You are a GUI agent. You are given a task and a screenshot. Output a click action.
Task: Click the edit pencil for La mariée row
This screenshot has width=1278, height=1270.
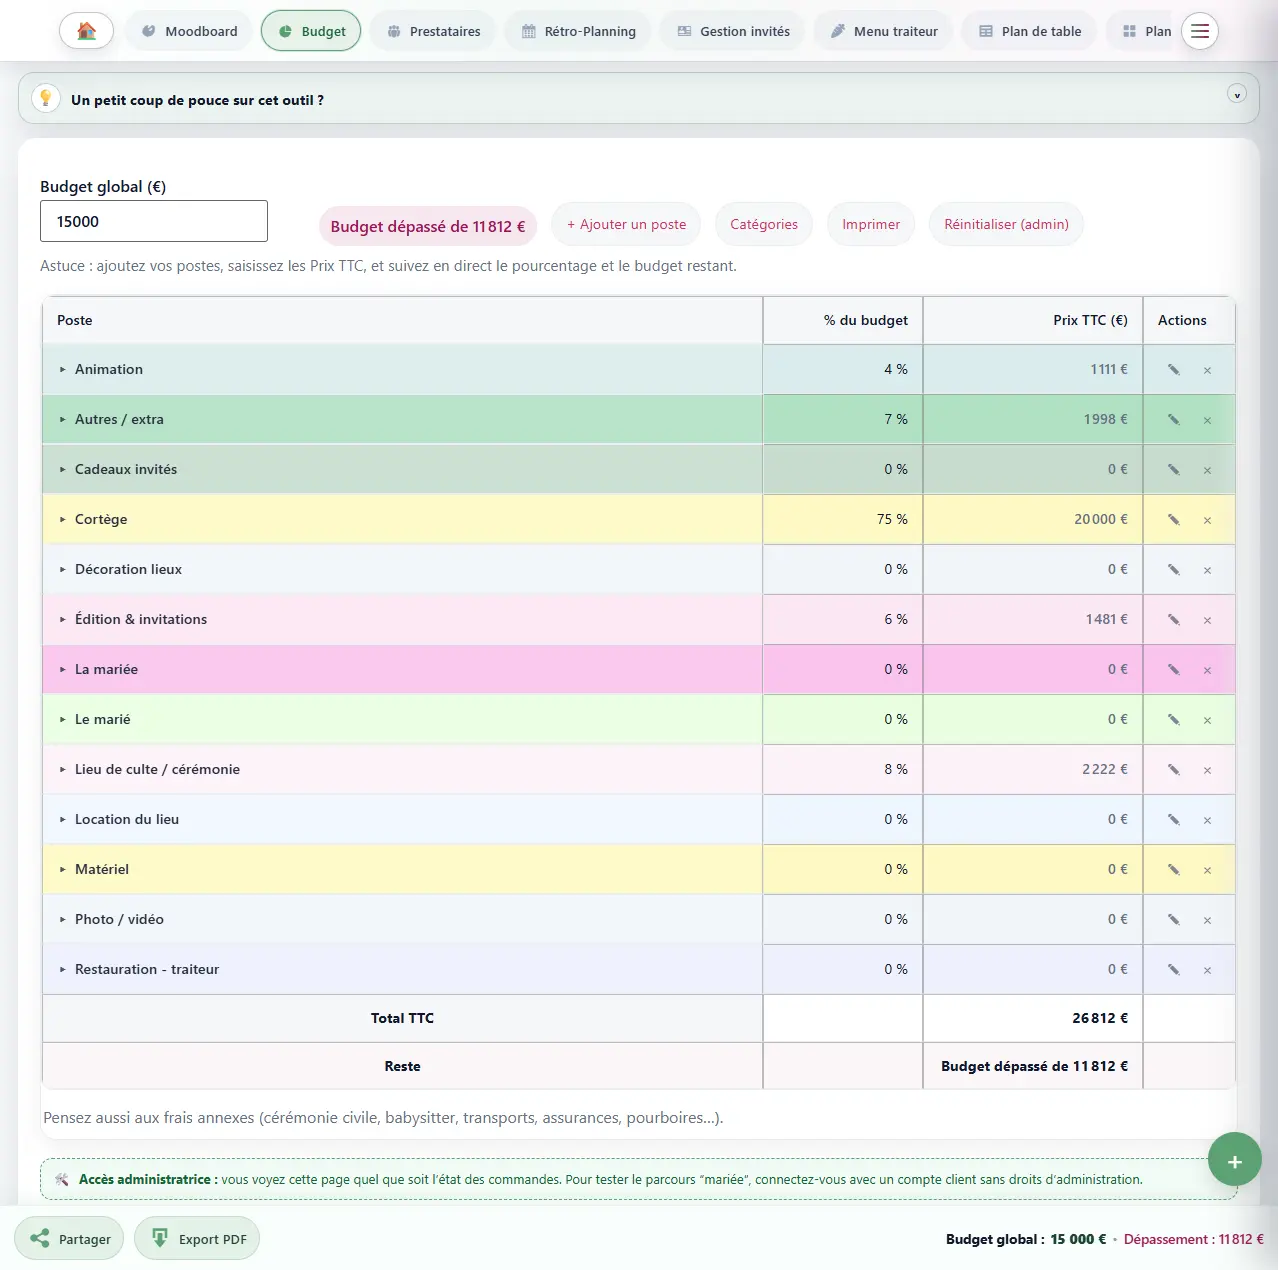1173,670
